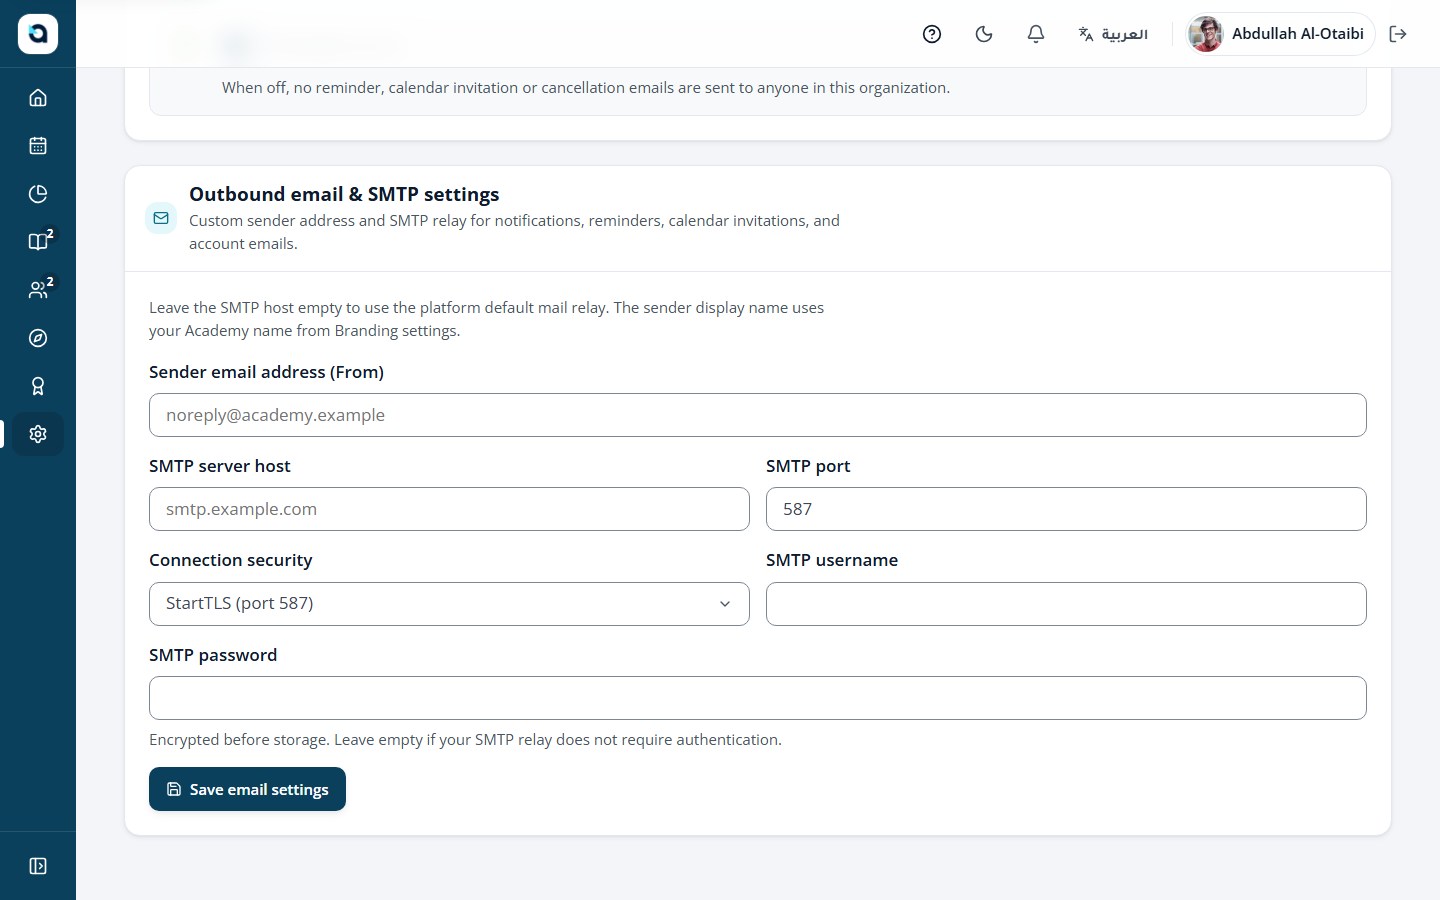1440x900 pixels.
Task: Open the Connection security dropdown
Action: 449,604
